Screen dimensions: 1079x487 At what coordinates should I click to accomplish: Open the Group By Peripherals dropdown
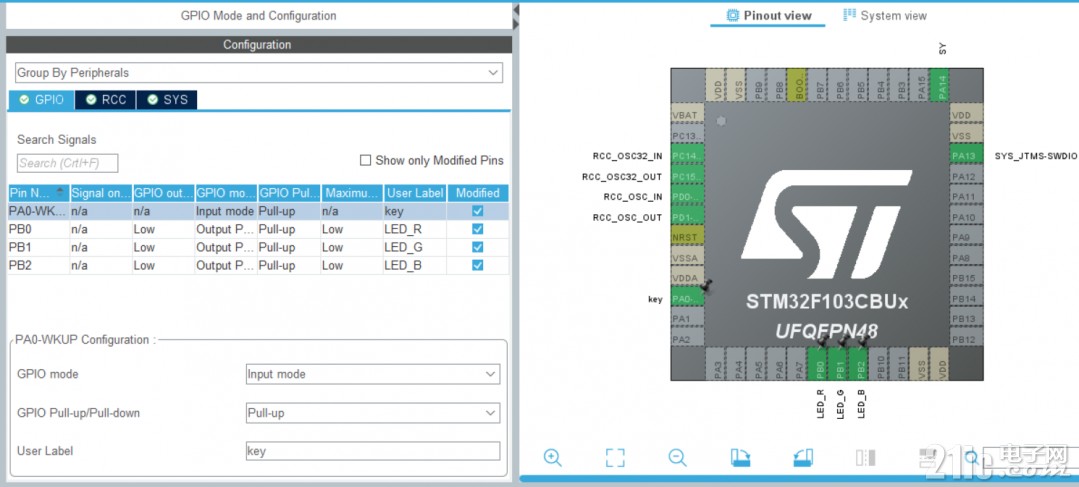259,72
